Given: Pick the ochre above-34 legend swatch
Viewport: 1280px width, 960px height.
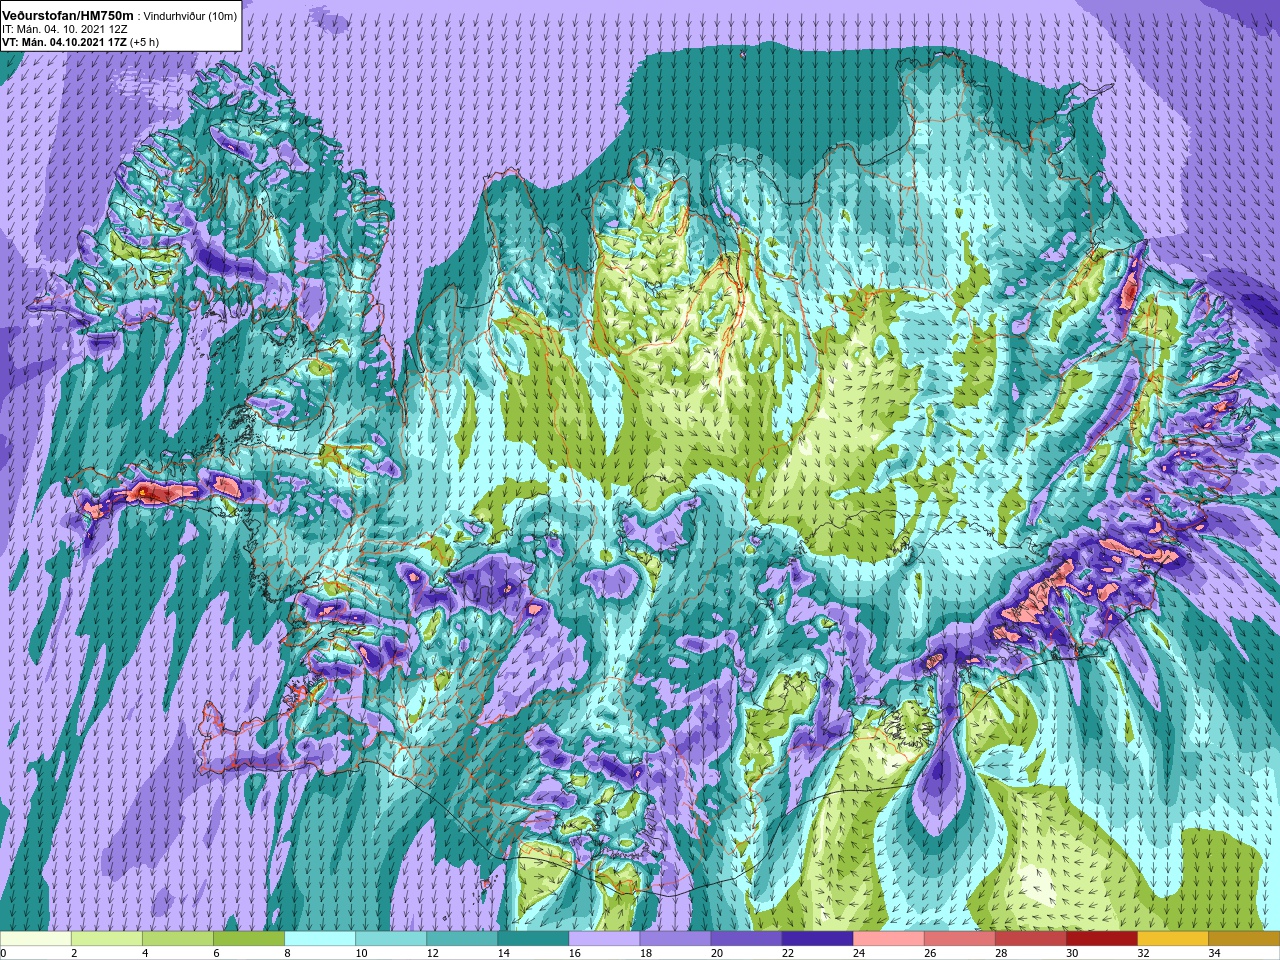Looking at the screenshot, I should click(x=1243, y=939).
